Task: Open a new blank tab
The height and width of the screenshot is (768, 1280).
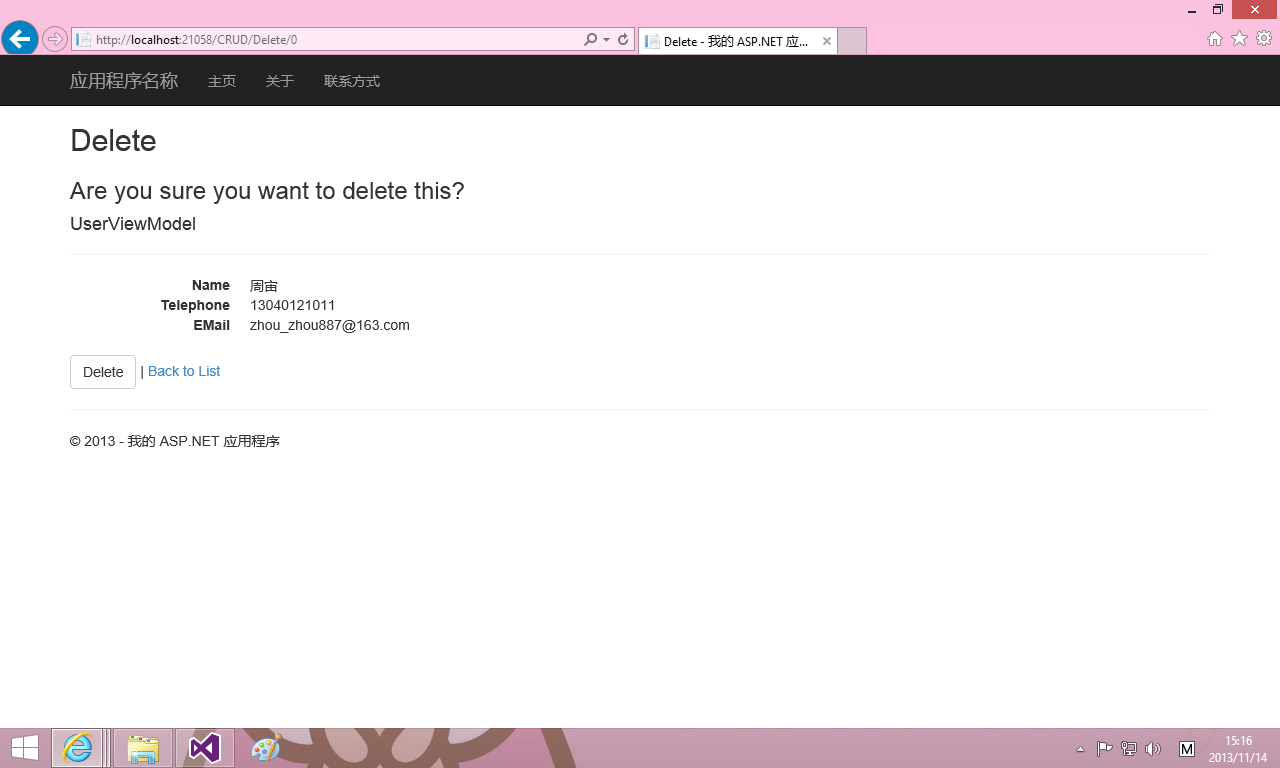Action: point(851,41)
